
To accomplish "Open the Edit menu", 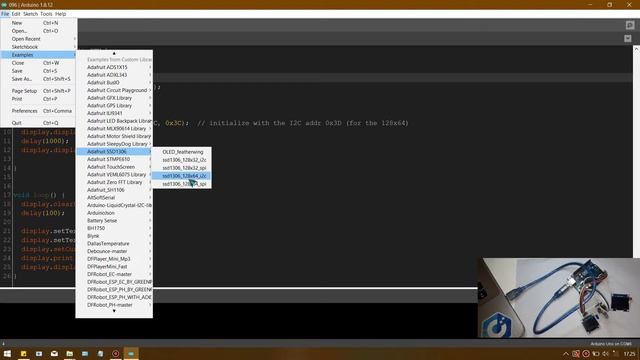I will (x=16, y=14).
